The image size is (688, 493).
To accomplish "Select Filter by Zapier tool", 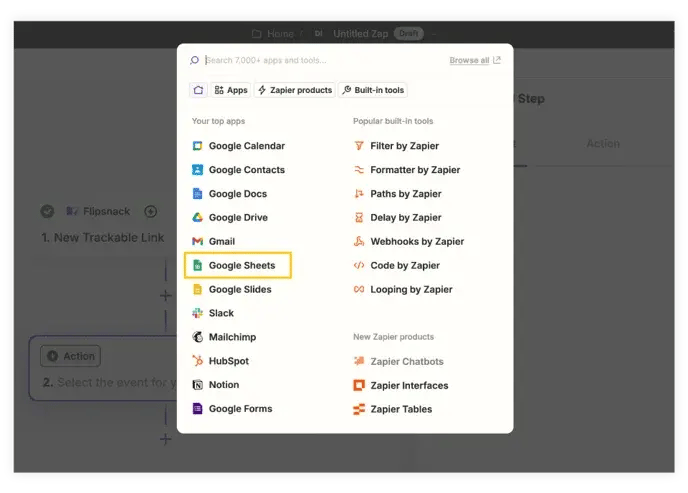I will 396,146.
